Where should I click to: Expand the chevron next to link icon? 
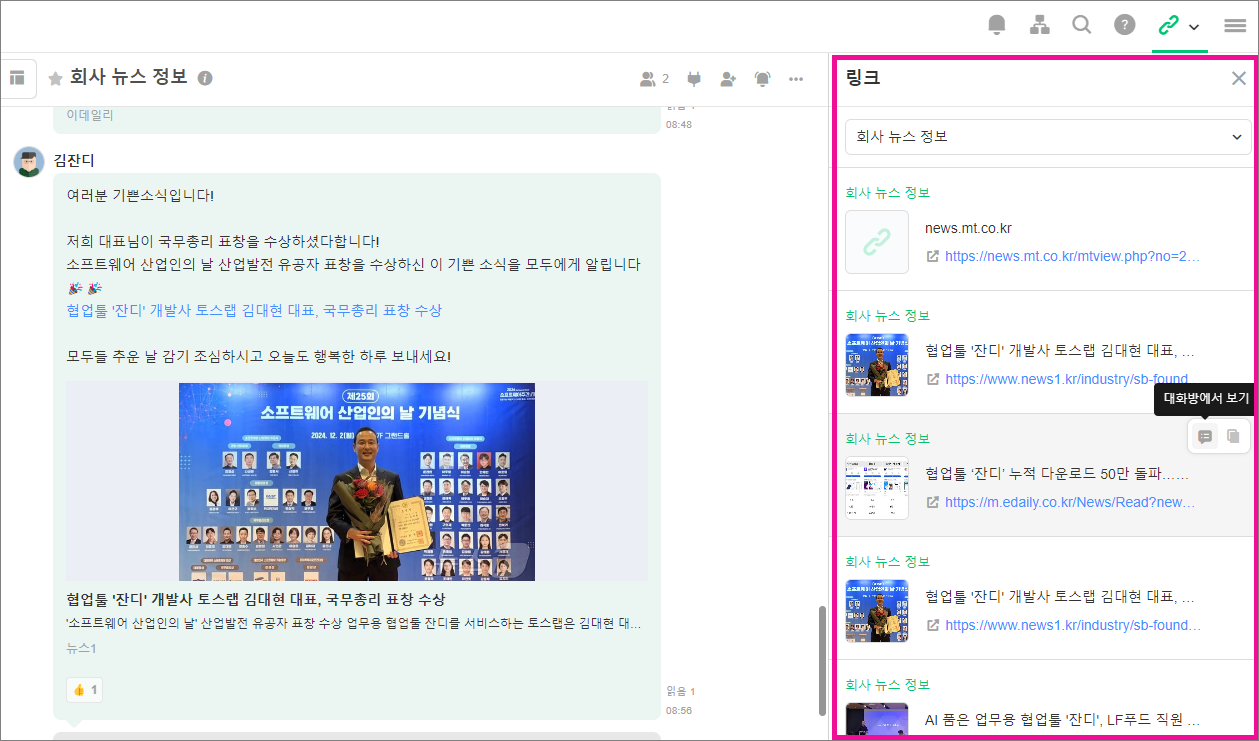pyautogui.click(x=1194, y=27)
